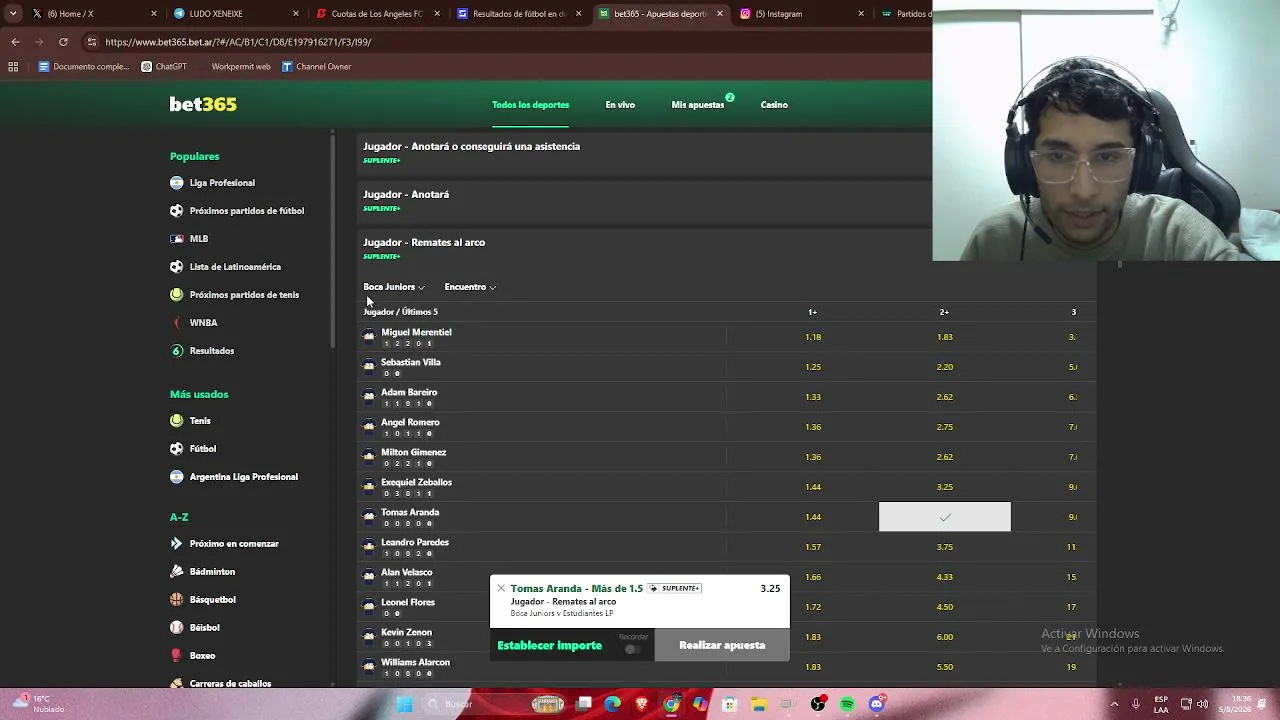The image size is (1280, 720).
Task: Click the bet365 logo
Action: pyautogui.click(x=203, y=104)
